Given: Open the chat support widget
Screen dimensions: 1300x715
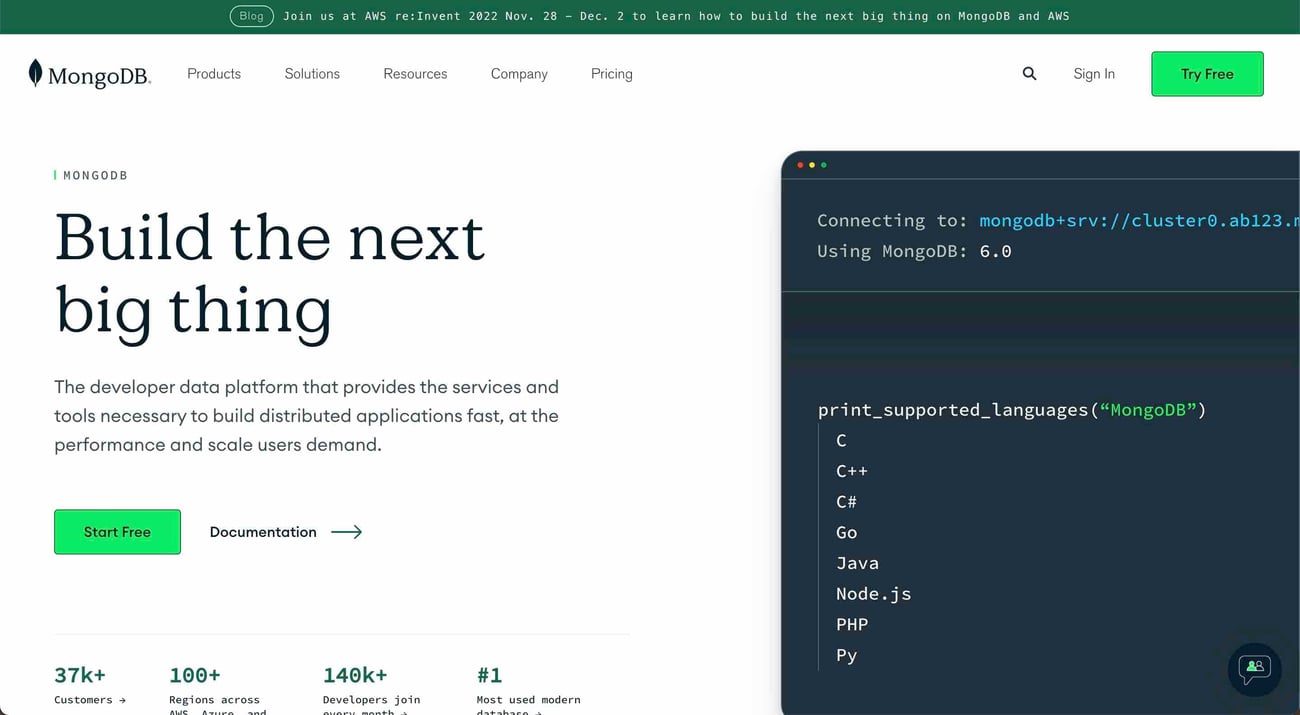Looking at the screenshot, I should [1254, 668].
